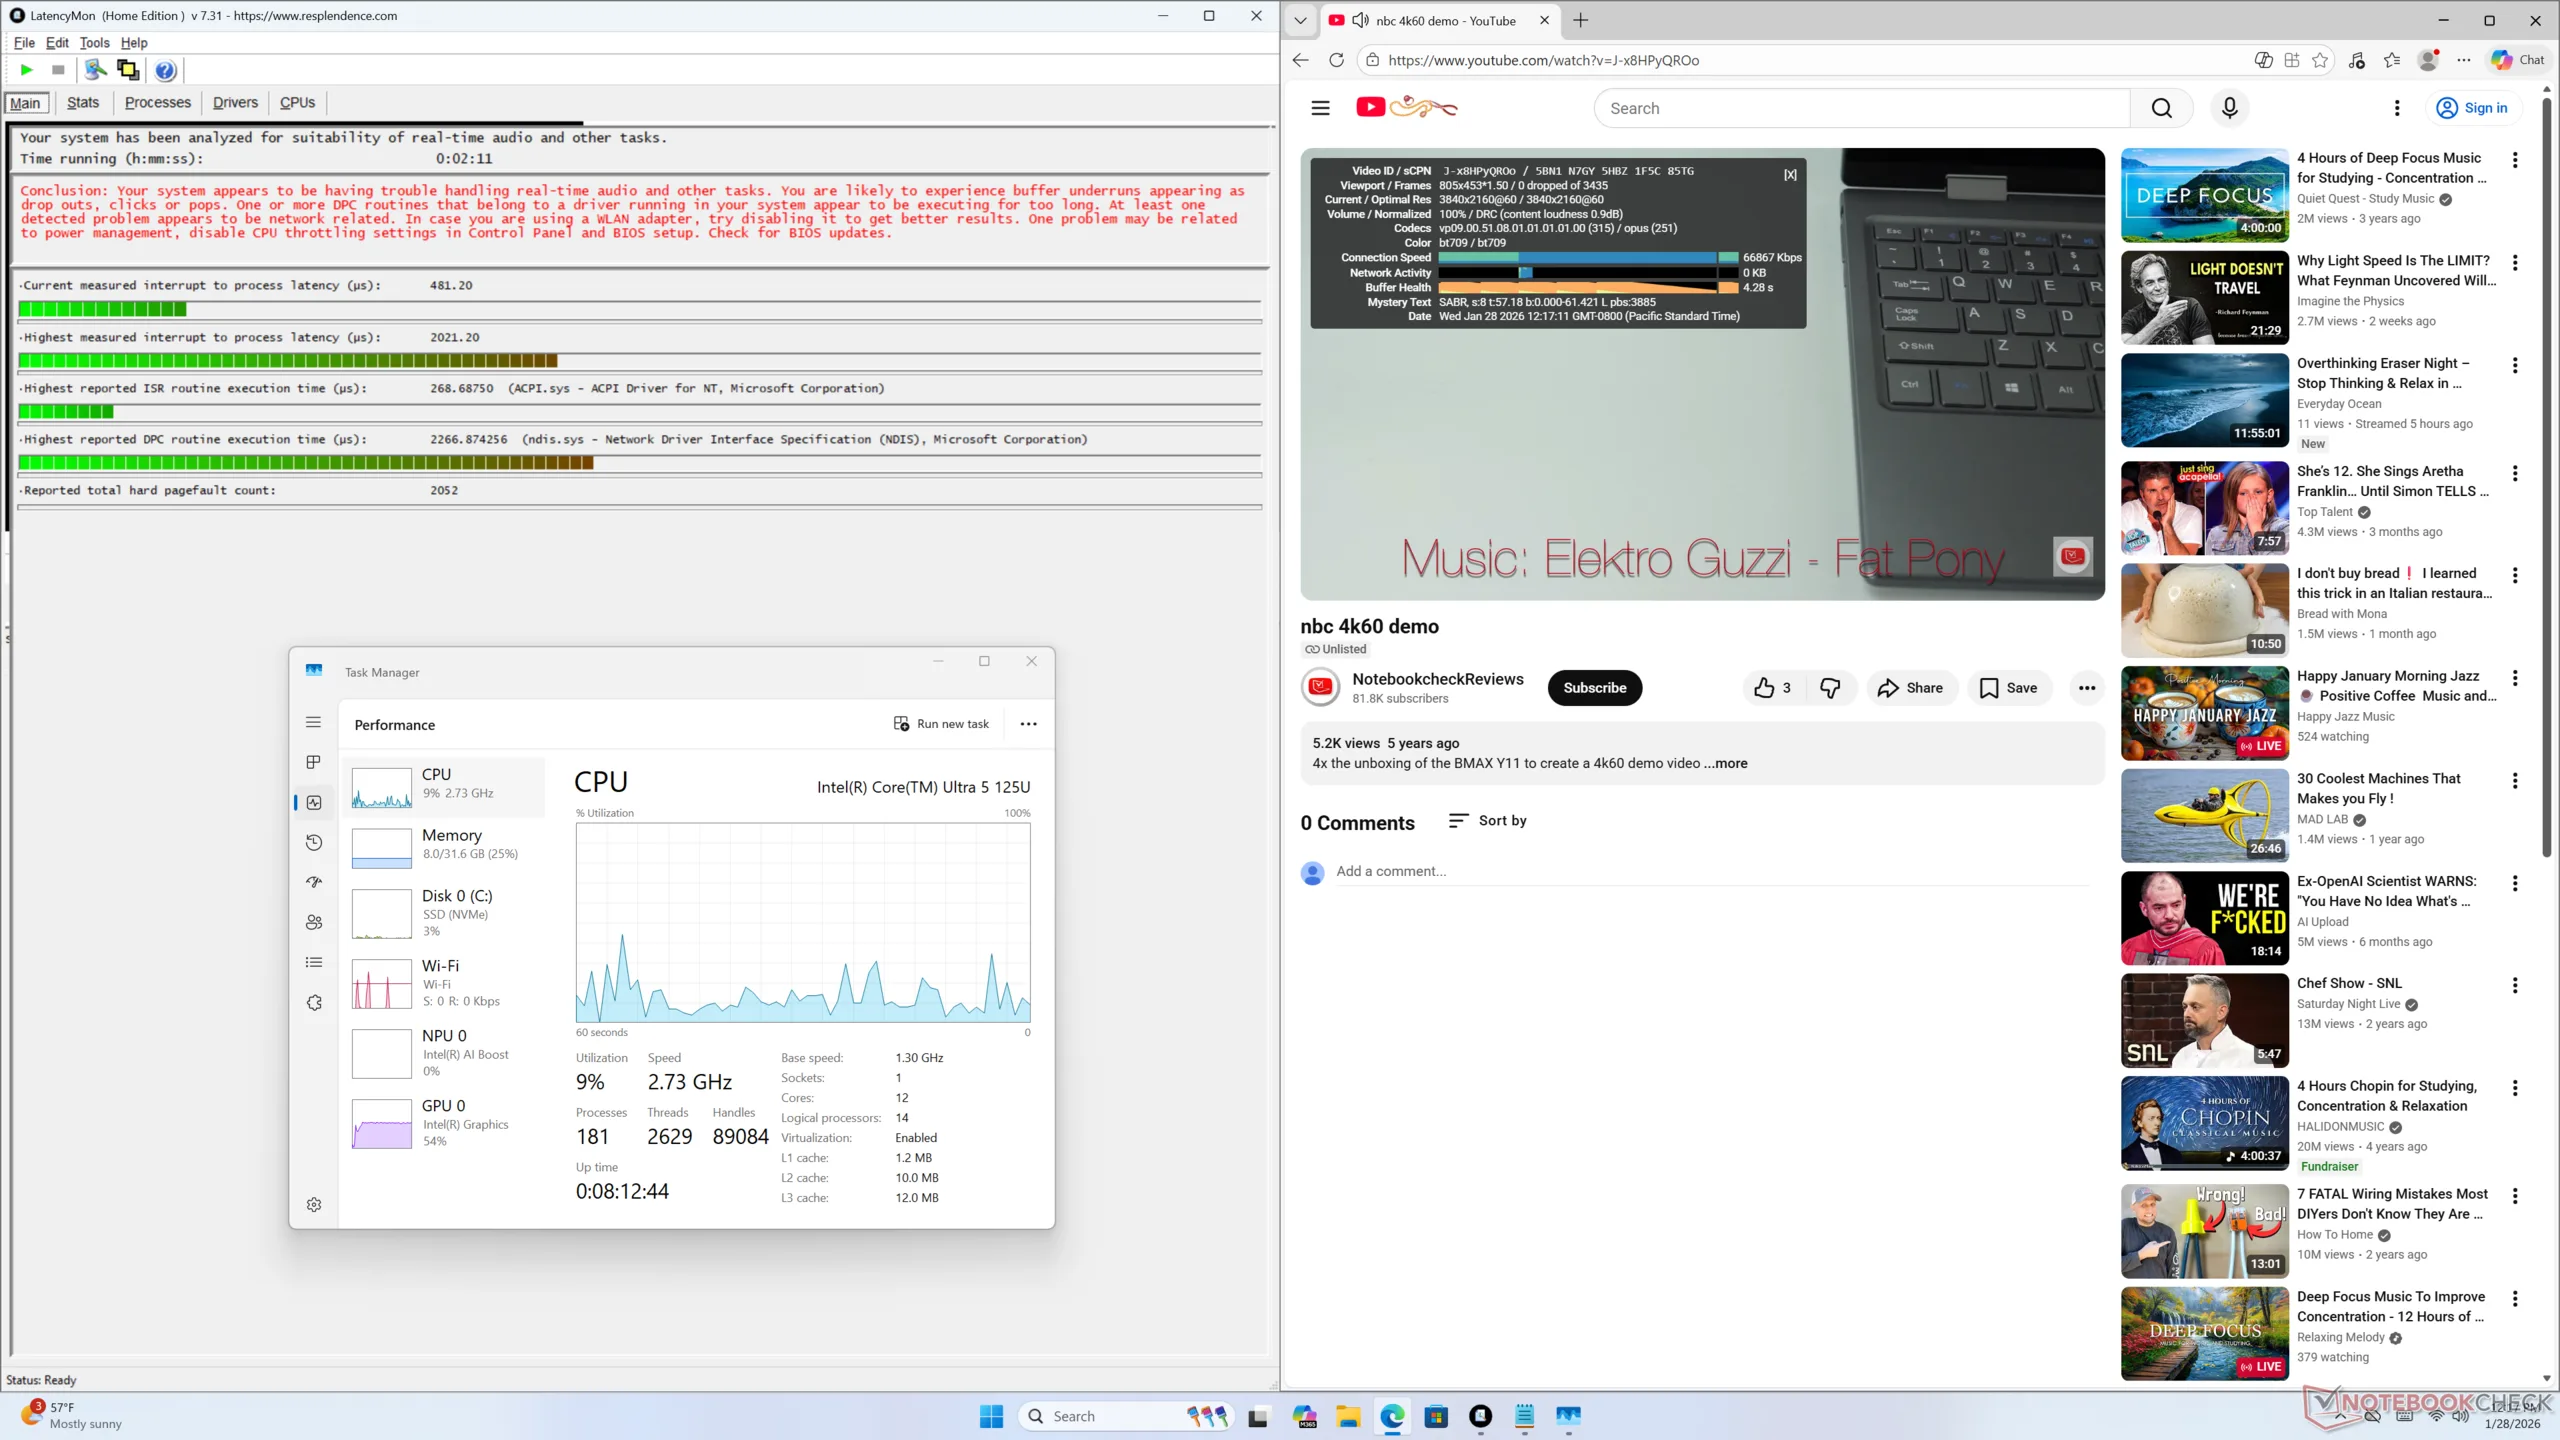The image size is (2560, 1440).
Task: Open Task Manager App history icon
Action: (x=314, y=842)
